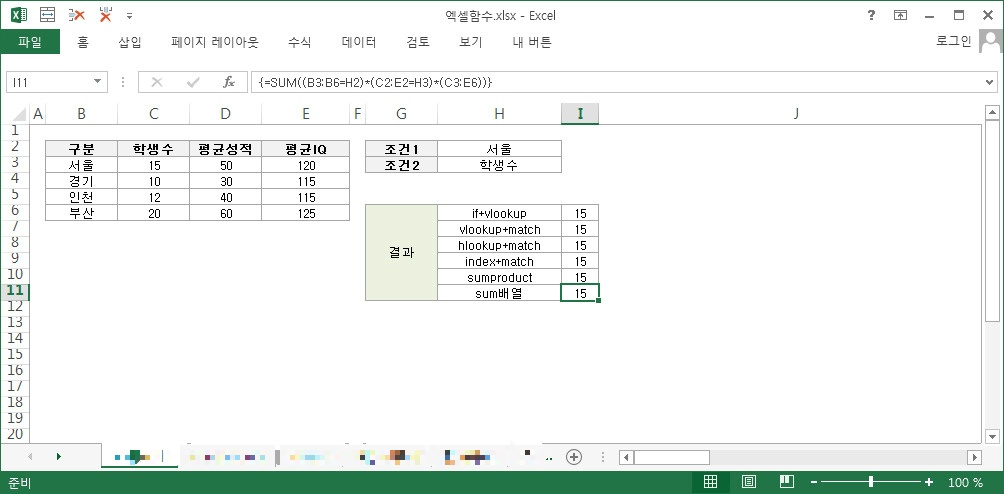Expand the formula bar with the chevron
Viewport: 1004px width, 494px height.
coord(991,82)
